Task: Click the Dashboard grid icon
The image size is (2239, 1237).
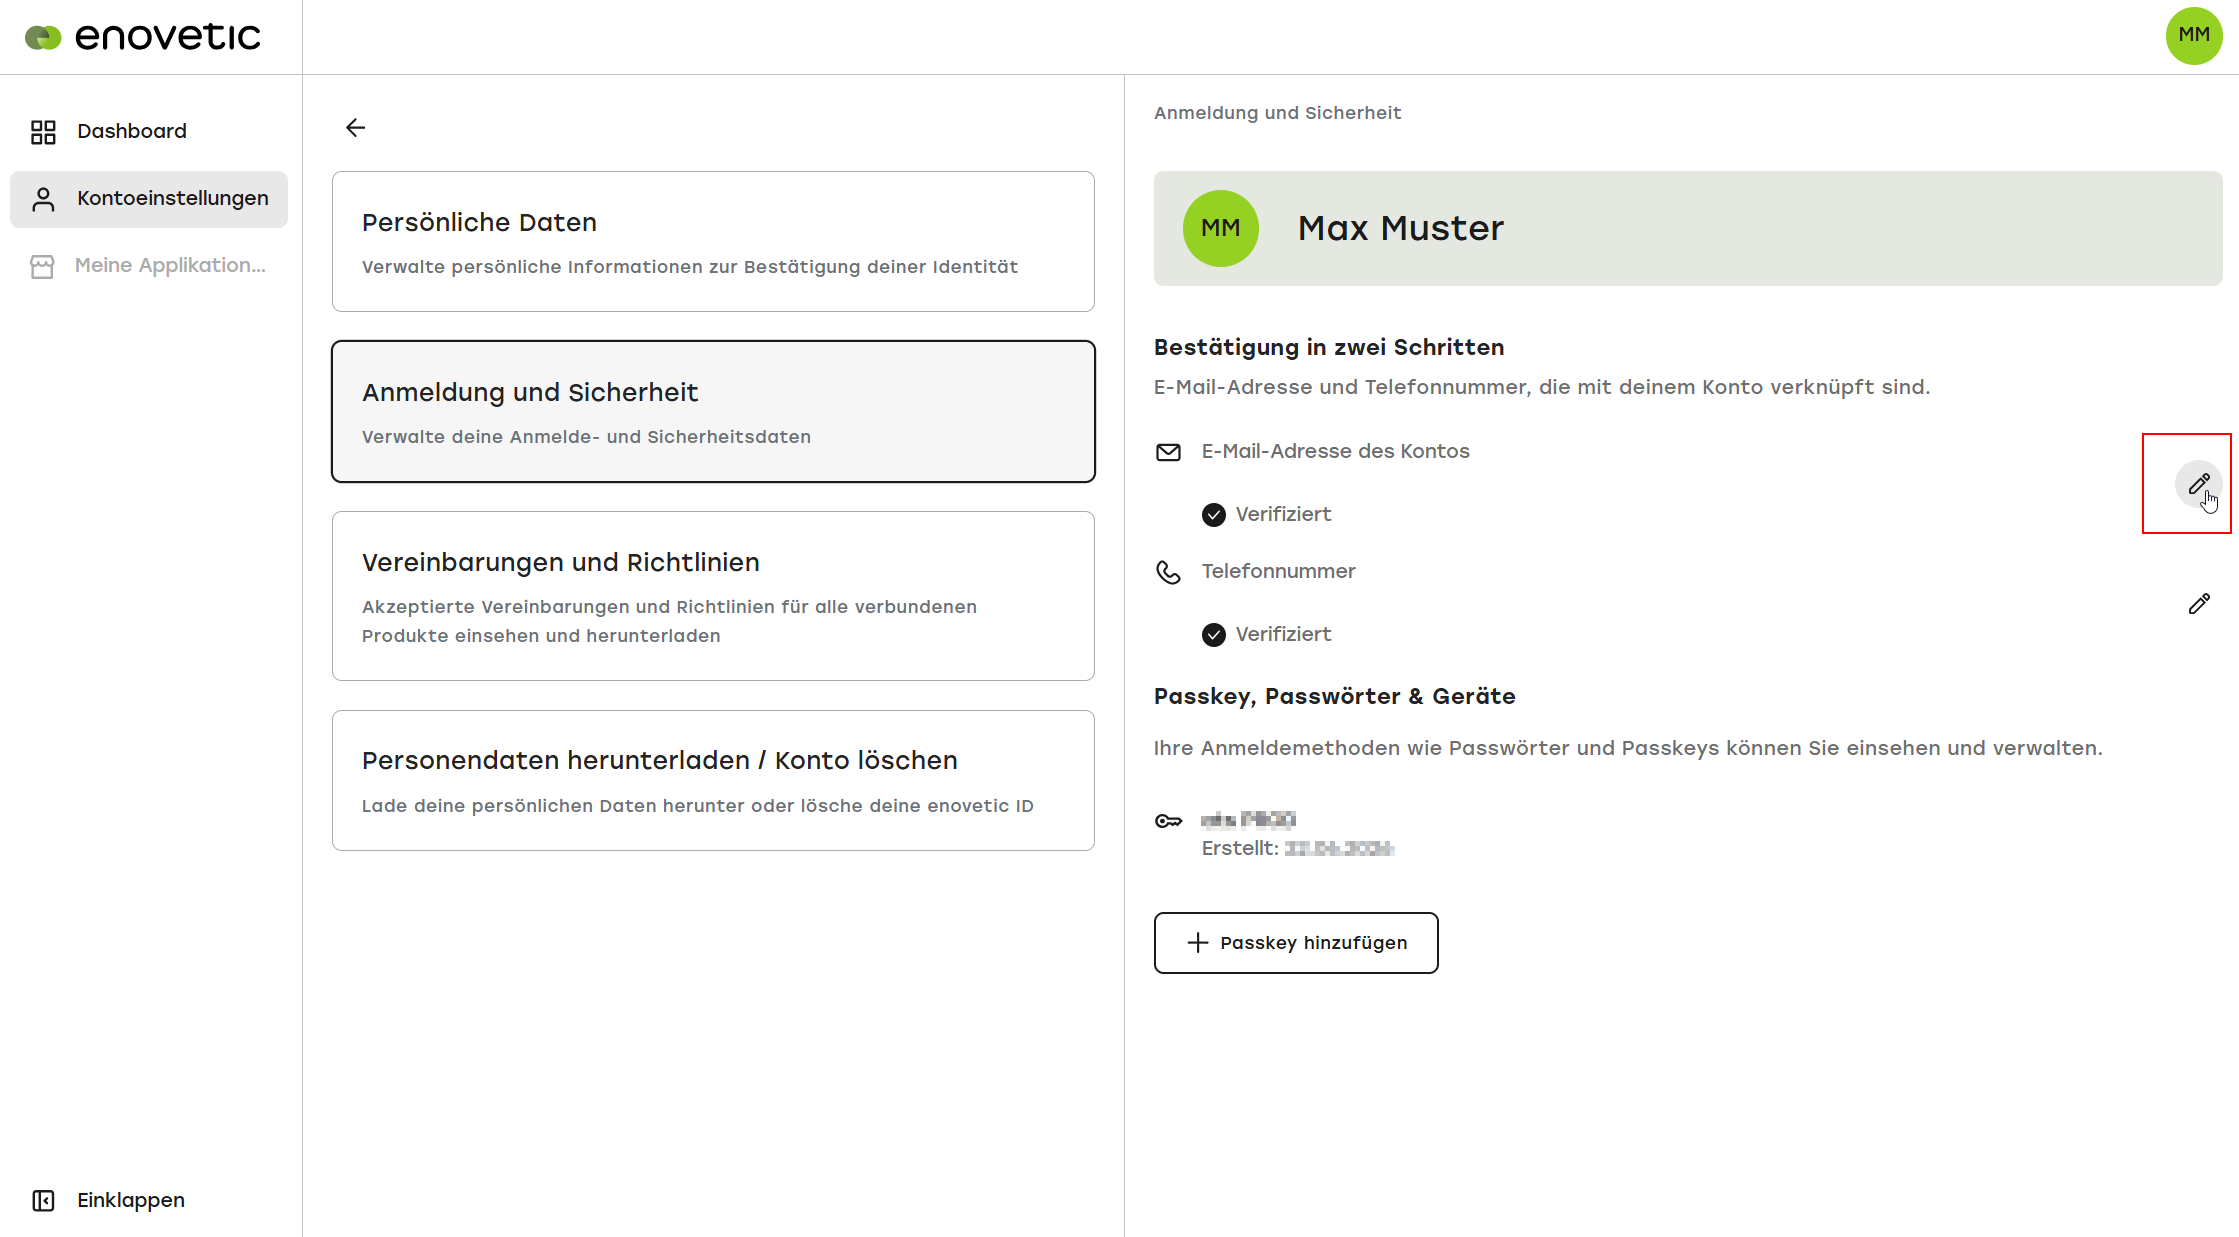Action: [43, 132]
